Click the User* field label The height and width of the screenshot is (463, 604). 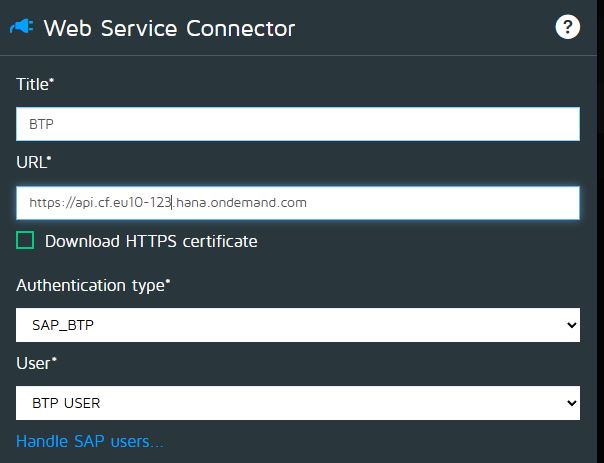[36, 363]
